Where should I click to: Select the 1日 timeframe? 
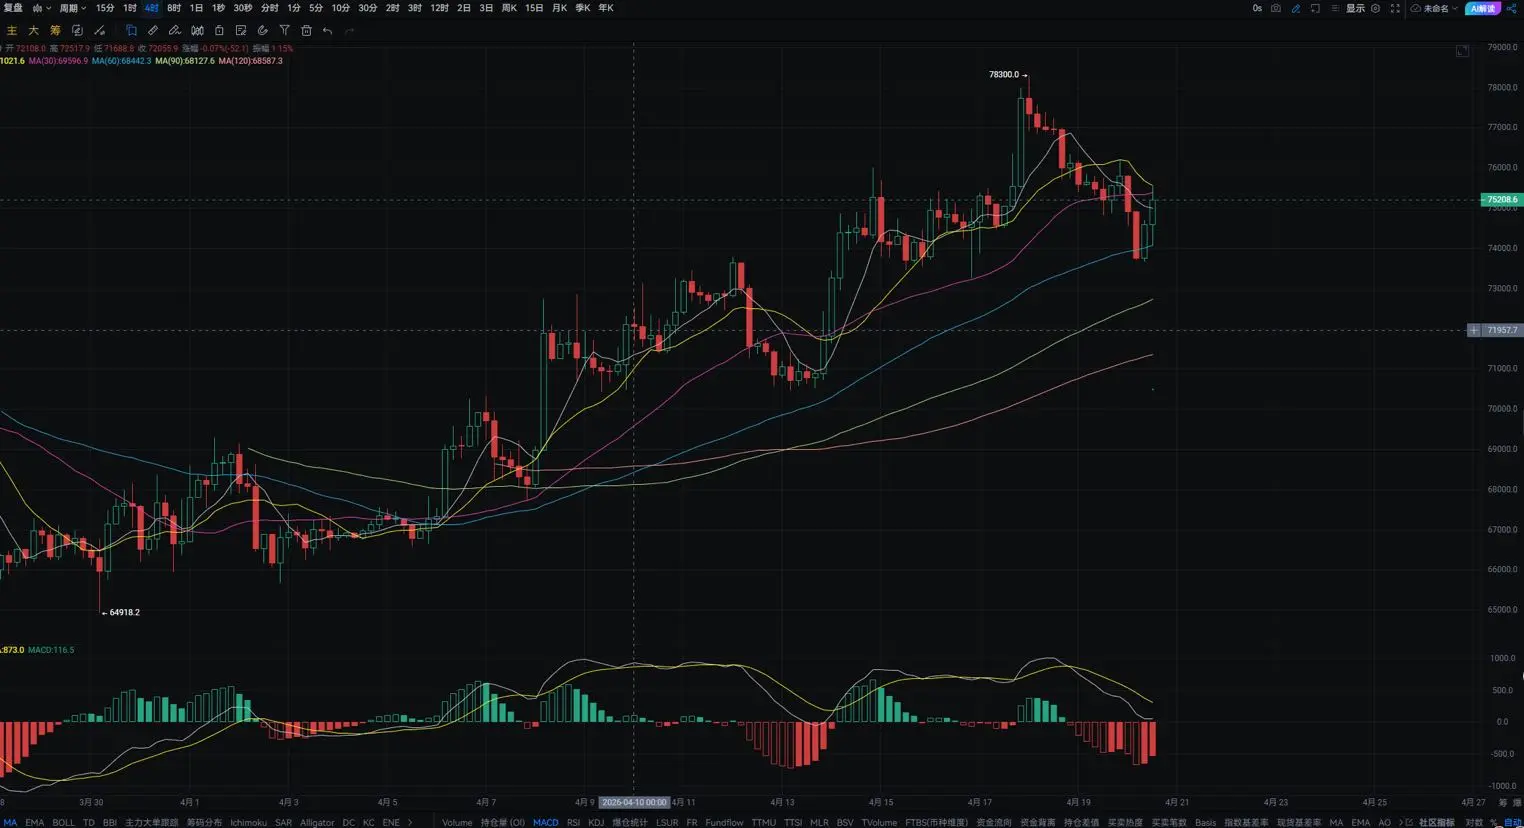(x=196, y=8)
